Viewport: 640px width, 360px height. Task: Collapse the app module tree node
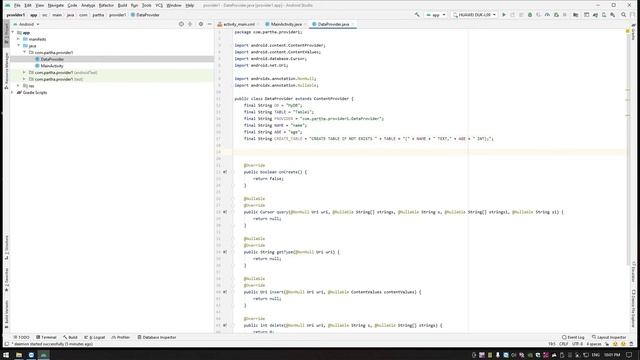pos(13,32)
